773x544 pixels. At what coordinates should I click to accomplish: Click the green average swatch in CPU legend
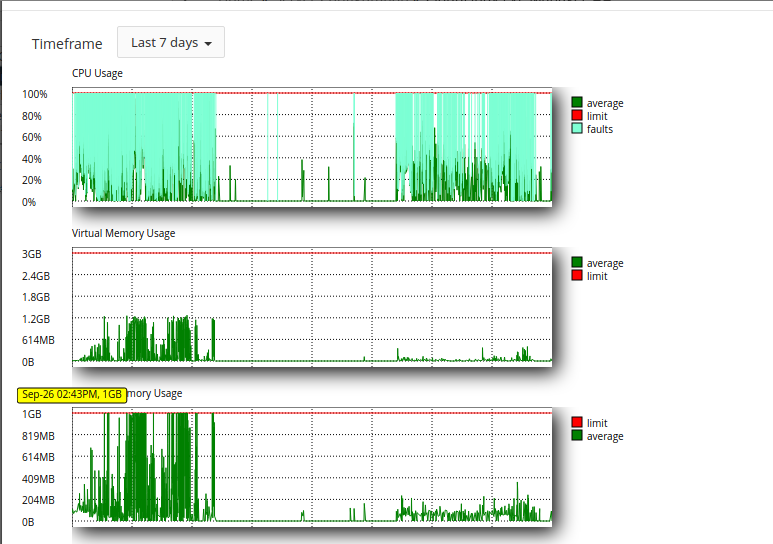[577, 102]
